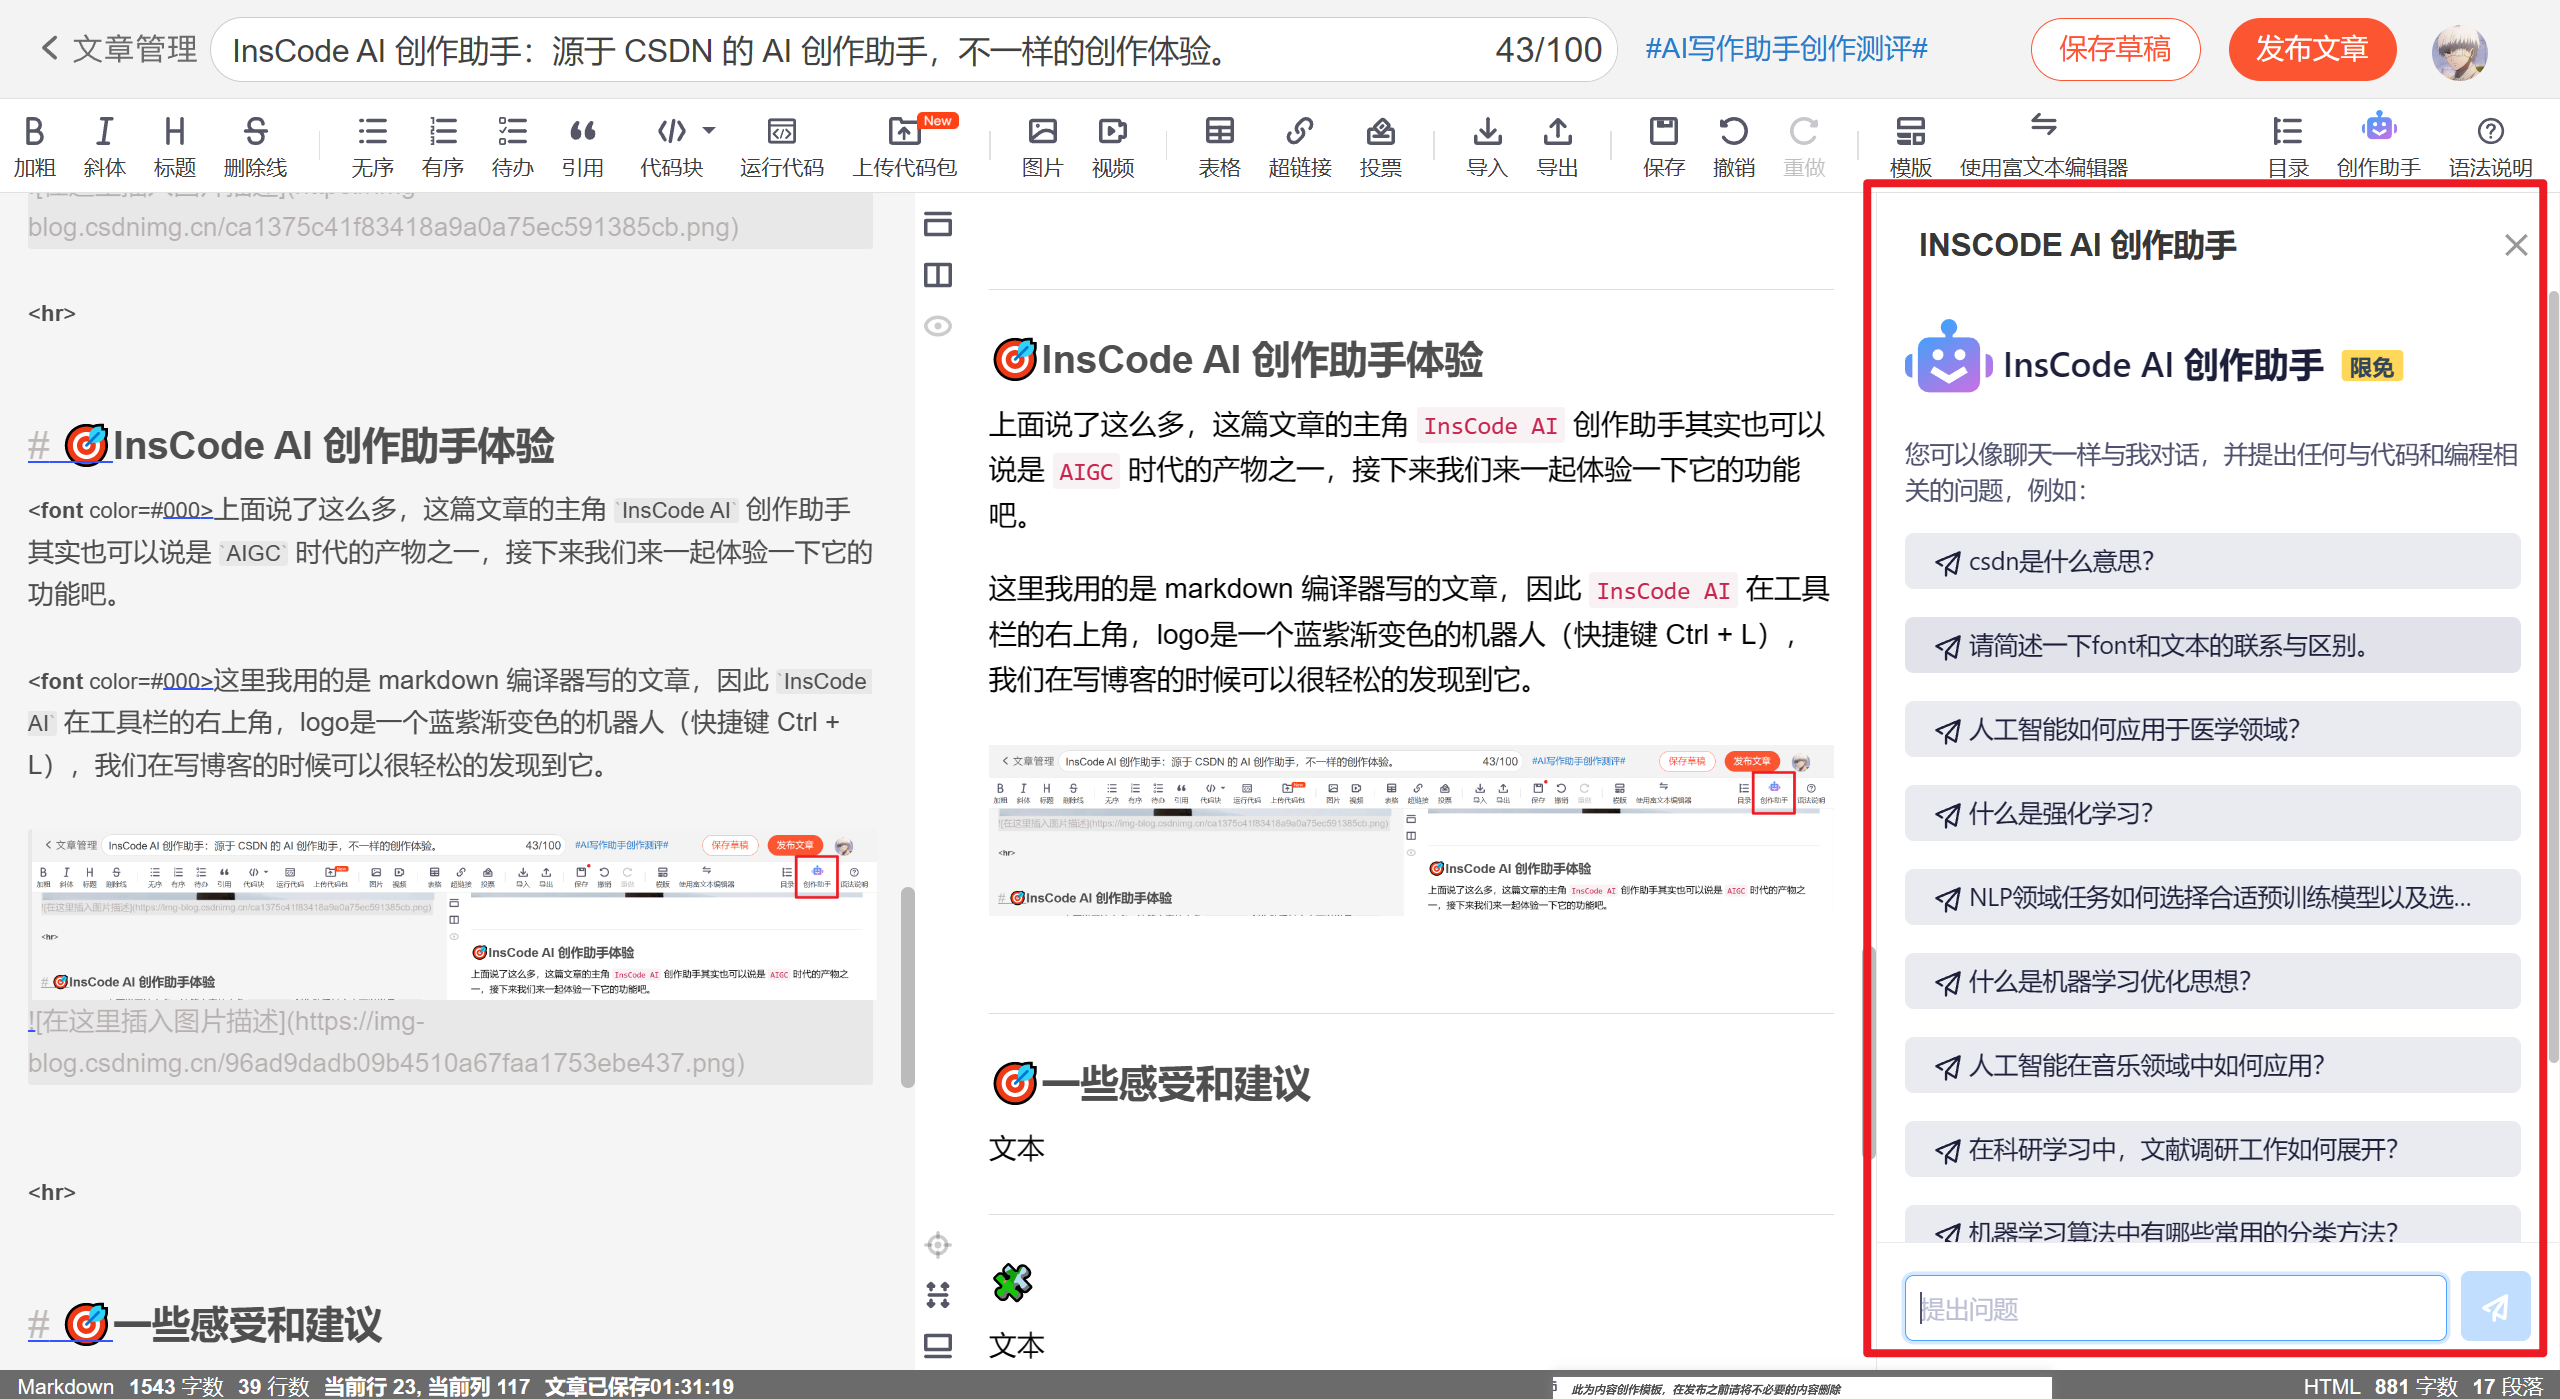The height and width of the screenshot is (1399, 2560).
Task: Switch to split two-column layout icon
Action: (938, 275)
